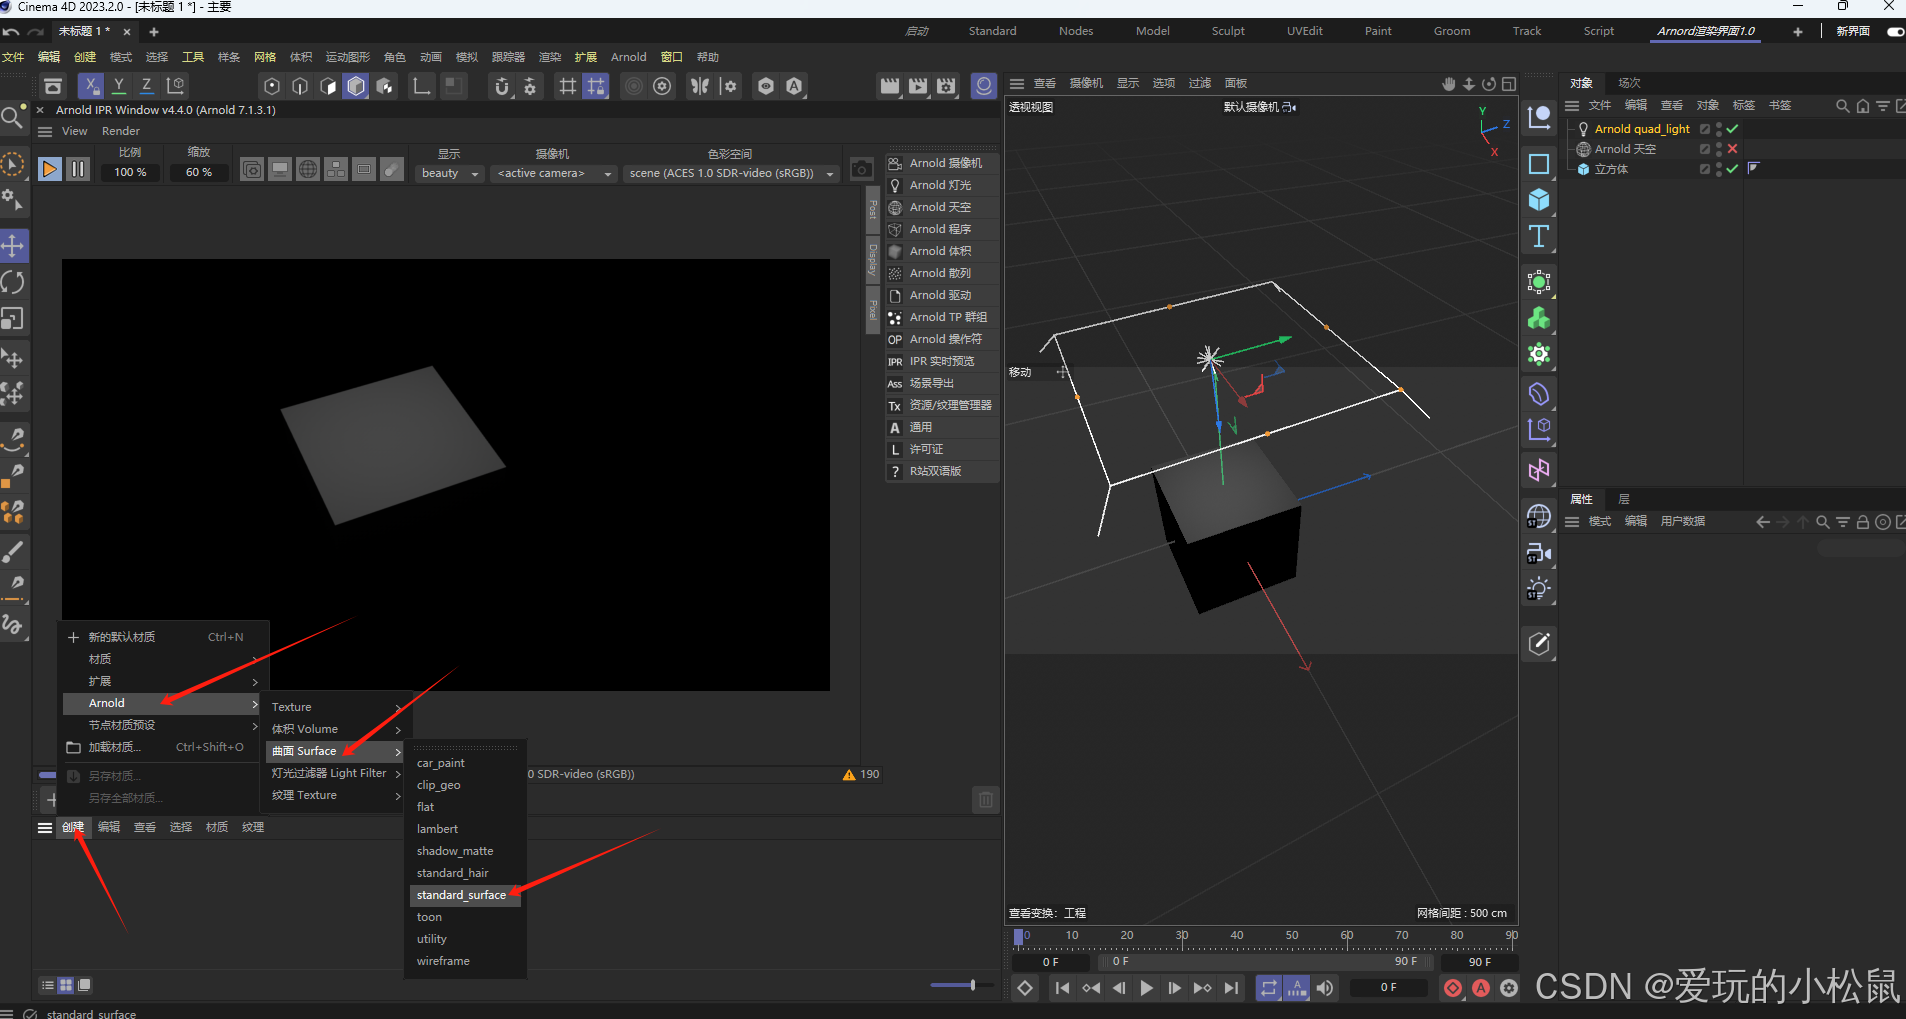Open 资源/纹理管理器 entry
This screenshot has height=1019, width=1906.
click(942, 405)
